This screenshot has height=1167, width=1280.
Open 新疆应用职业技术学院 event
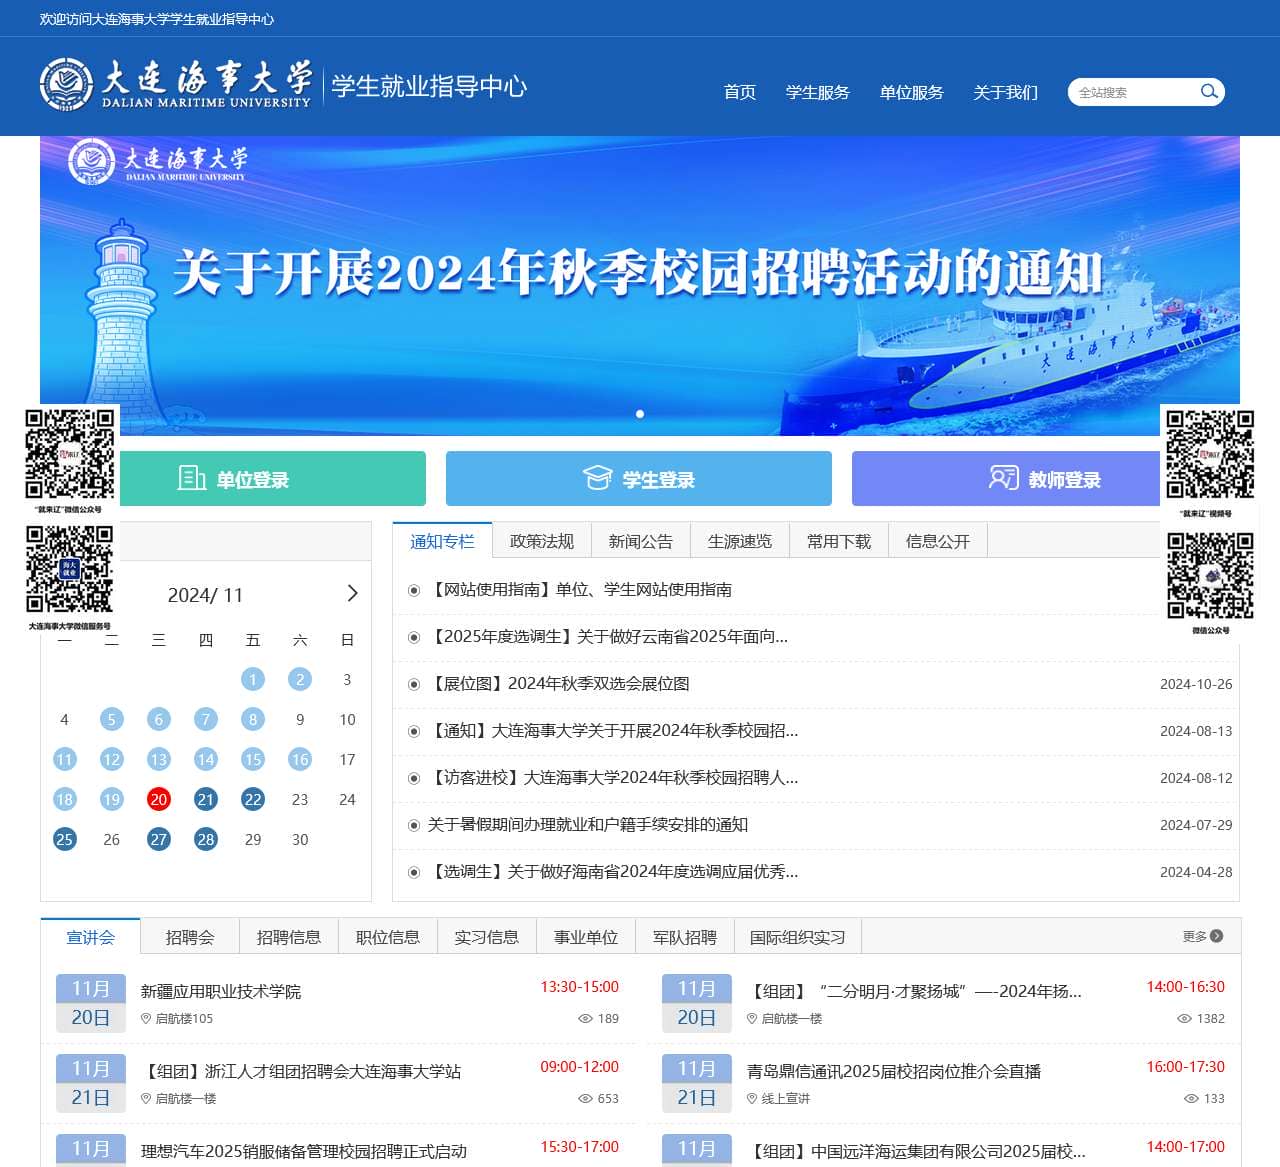click(221, 991)
